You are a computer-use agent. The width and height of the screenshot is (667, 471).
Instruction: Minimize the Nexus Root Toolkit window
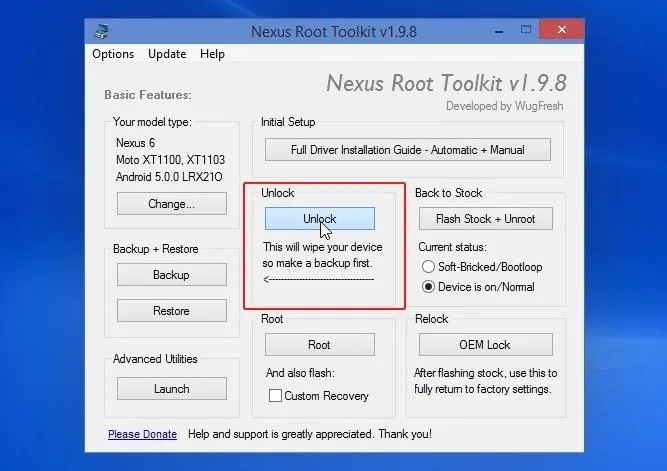499,31
